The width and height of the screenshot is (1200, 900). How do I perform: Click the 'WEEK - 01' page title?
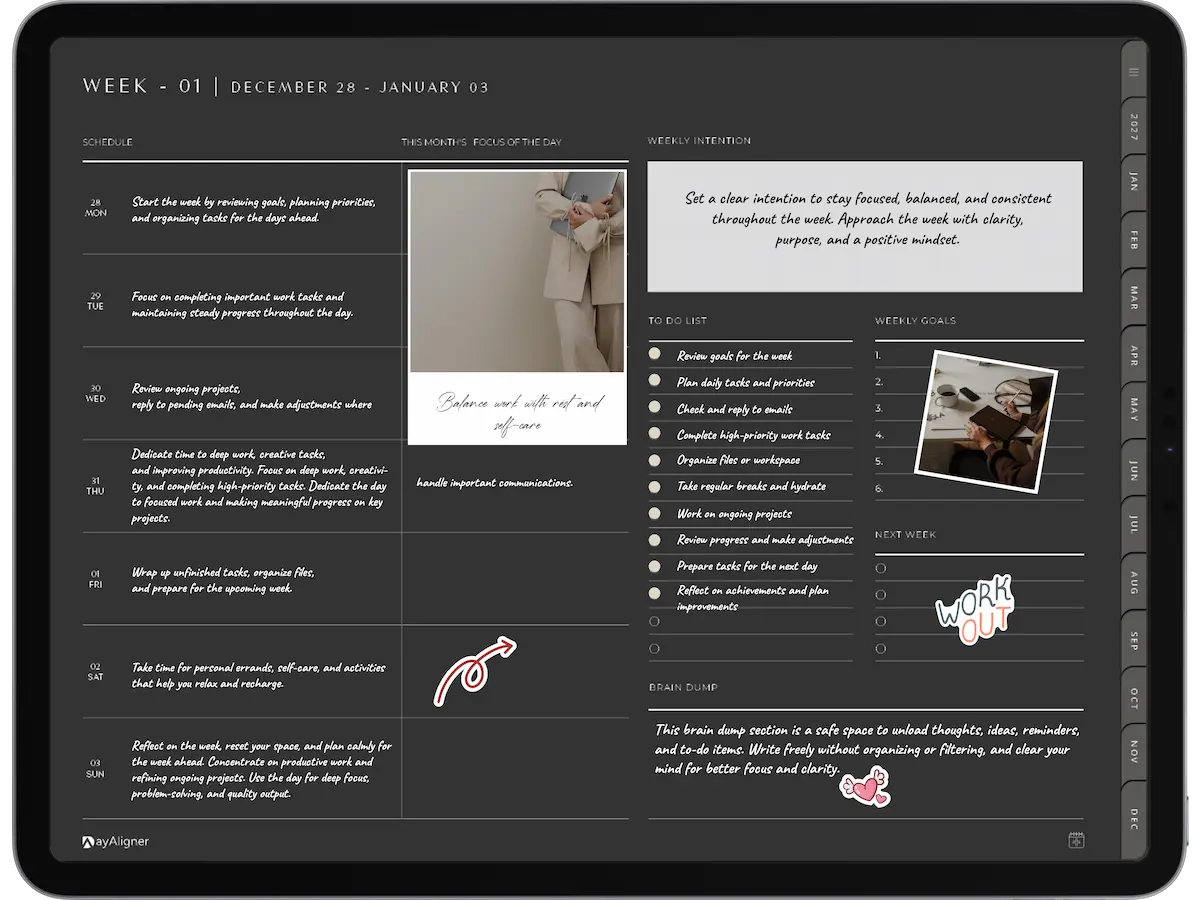pos(143,86)
